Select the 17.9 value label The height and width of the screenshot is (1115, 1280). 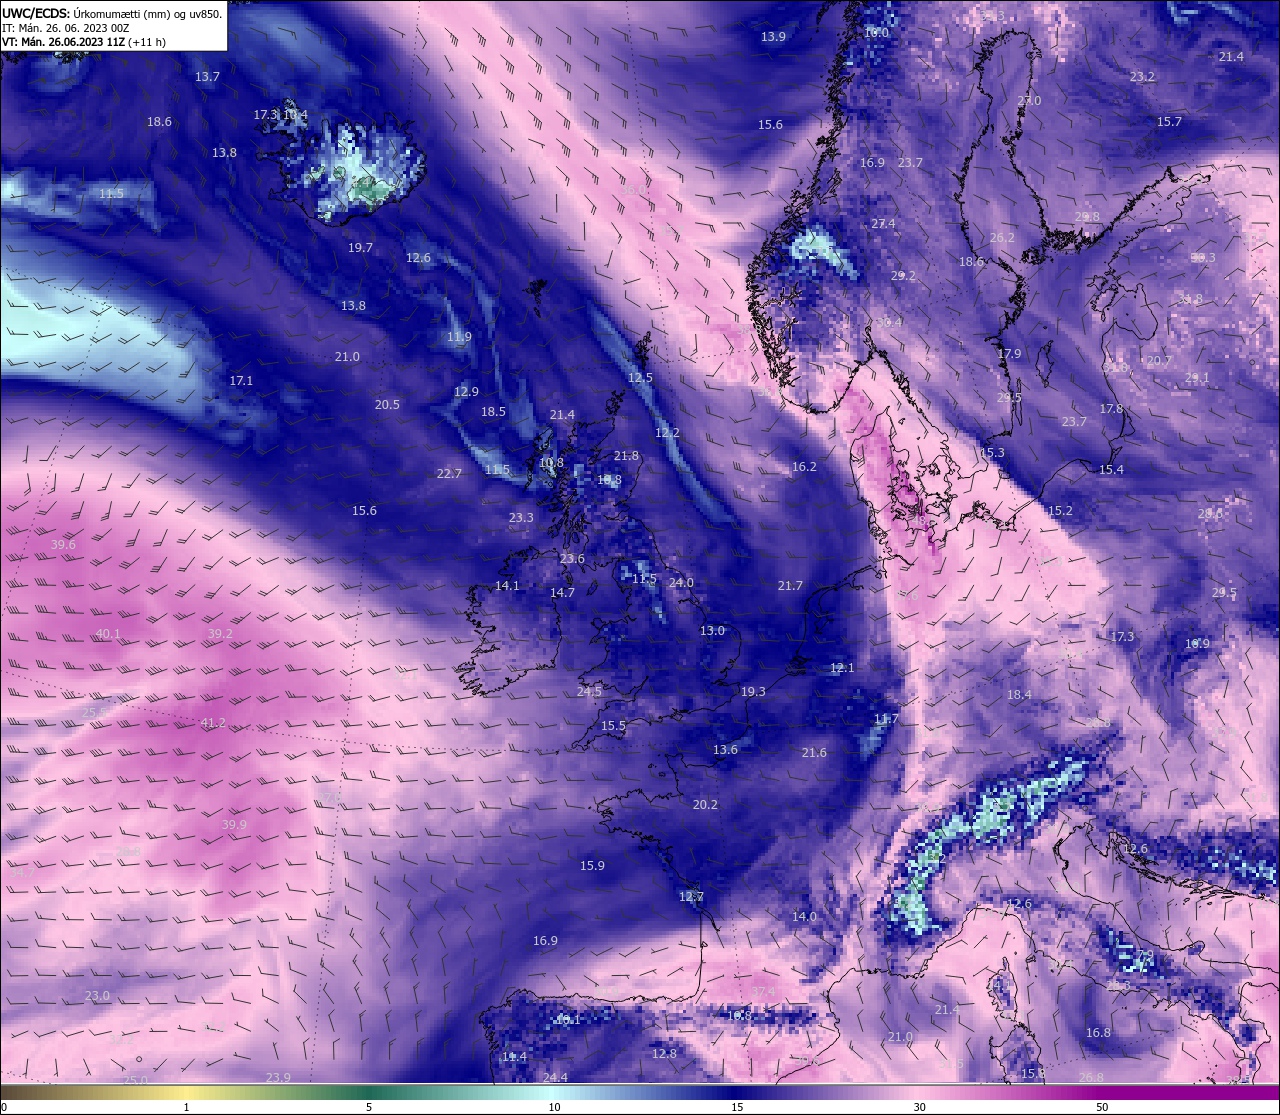pyautogui.click(x=1009, y=354)
